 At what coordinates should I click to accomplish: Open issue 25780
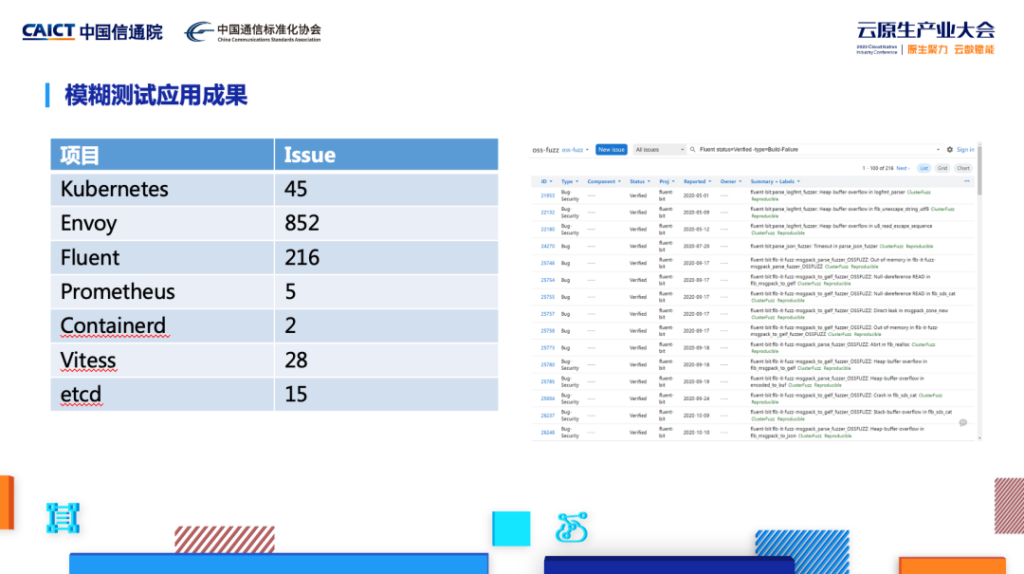coord(547,365)
